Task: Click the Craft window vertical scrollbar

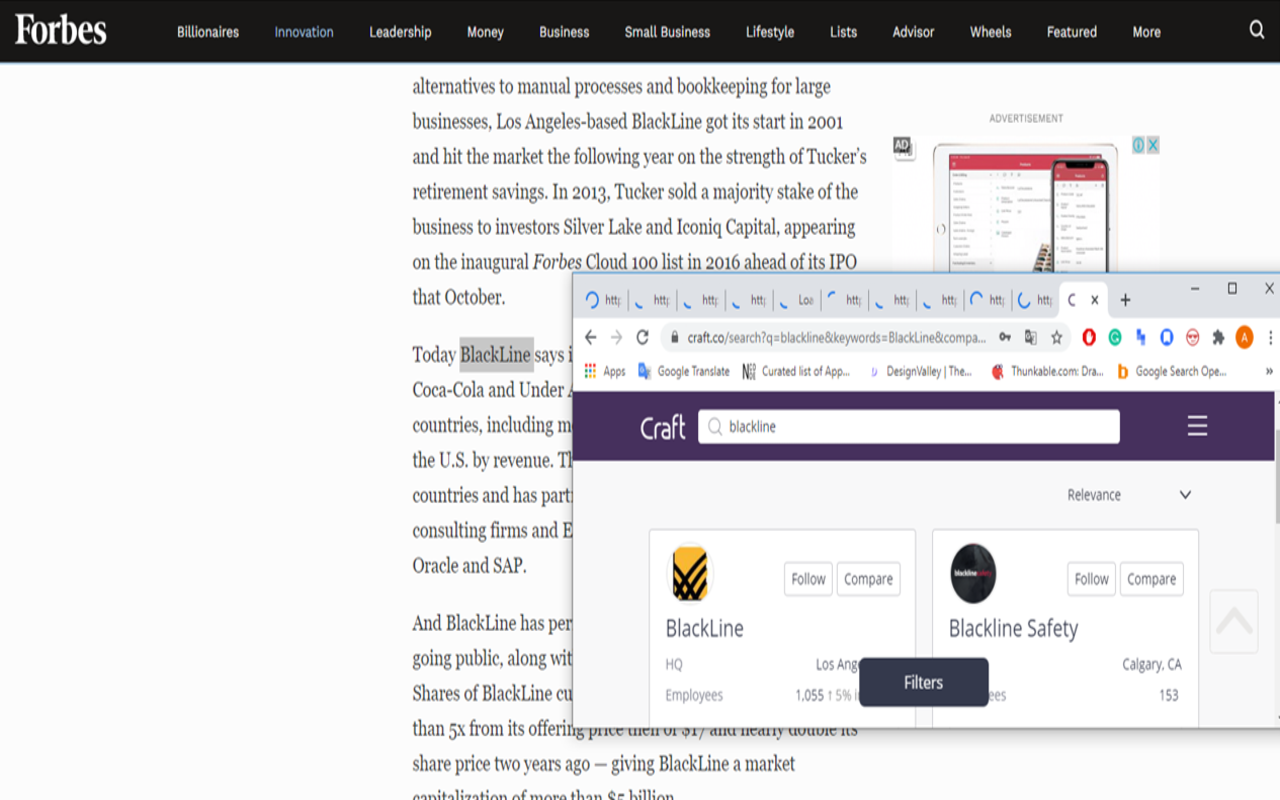Action: coord(1275,476)
